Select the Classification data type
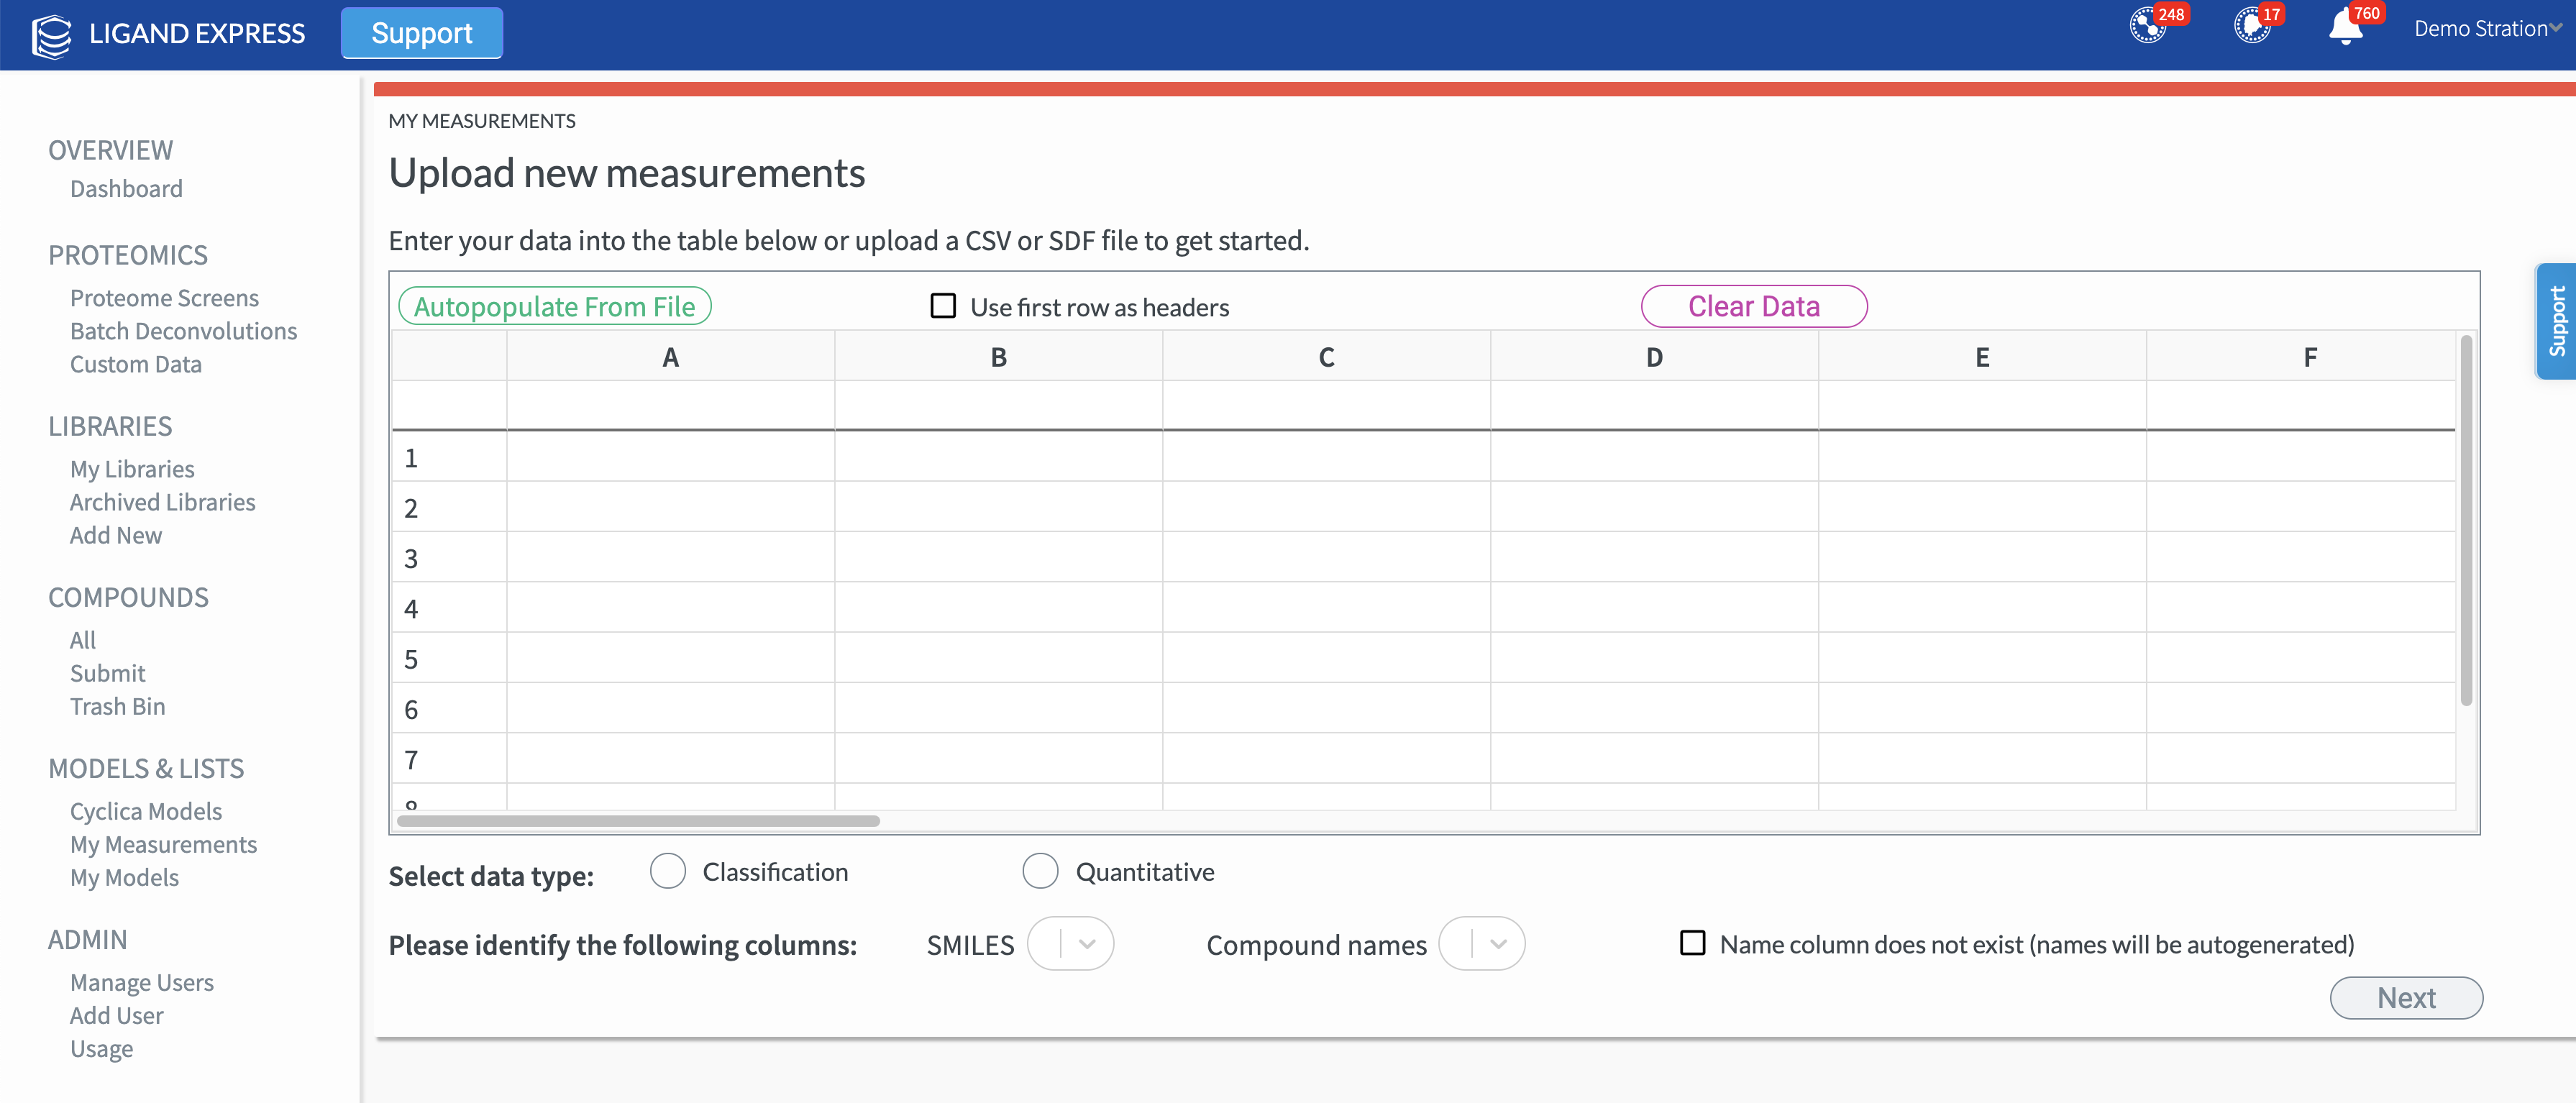Image resolution: width=2576 pixels, height=1103 pixels. (x=668, y=871)
